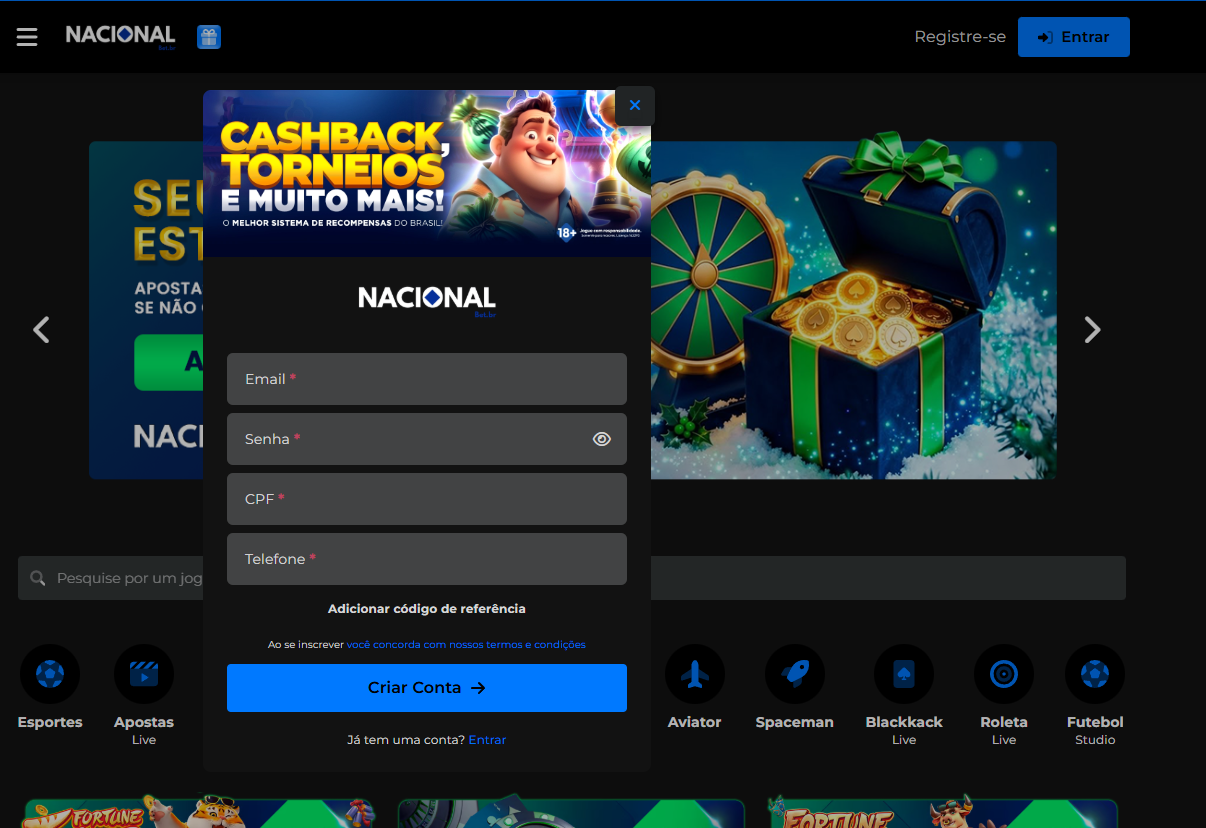This screenshot has width=1206, height=828.
Task: Open the hamburger menu
Action: (27, 37)
